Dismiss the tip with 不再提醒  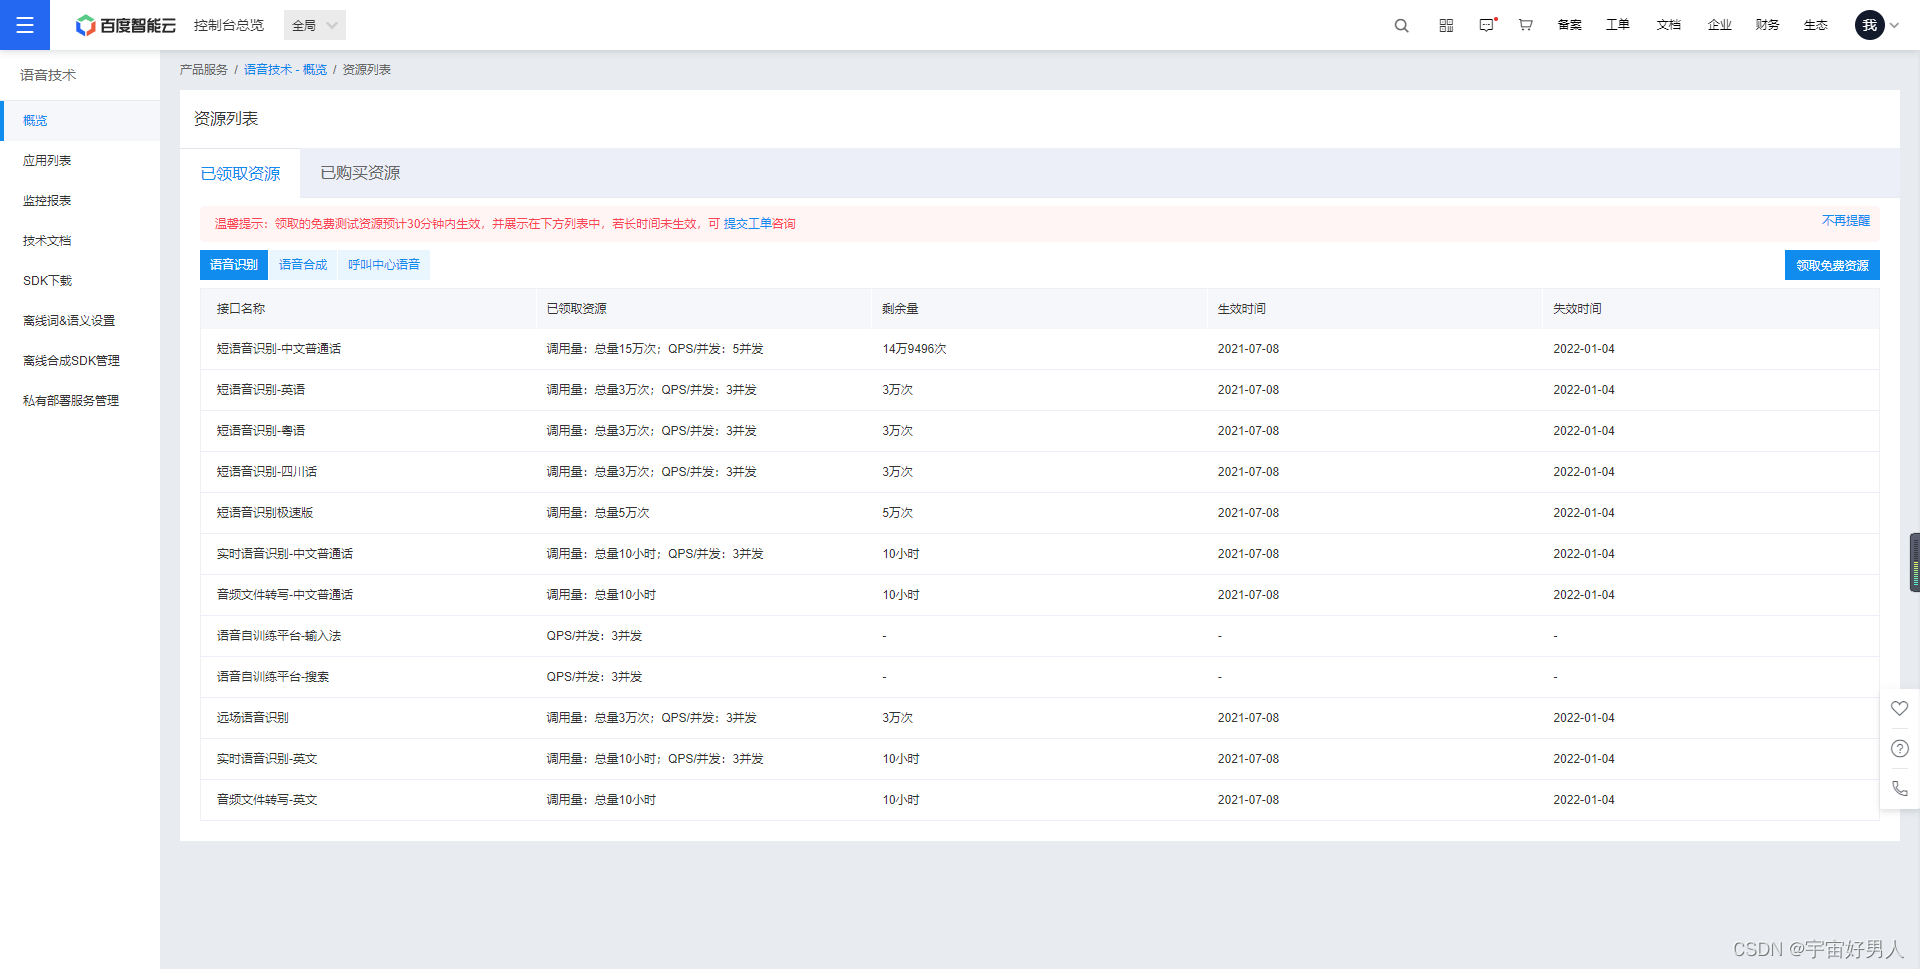tap(1845, 221)
